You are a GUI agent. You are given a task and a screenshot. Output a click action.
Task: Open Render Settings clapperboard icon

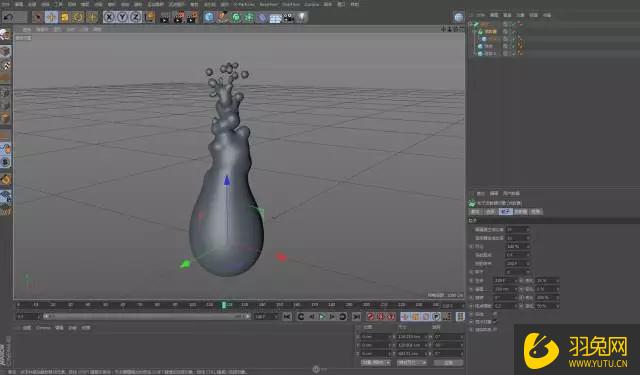click(192, 17)
